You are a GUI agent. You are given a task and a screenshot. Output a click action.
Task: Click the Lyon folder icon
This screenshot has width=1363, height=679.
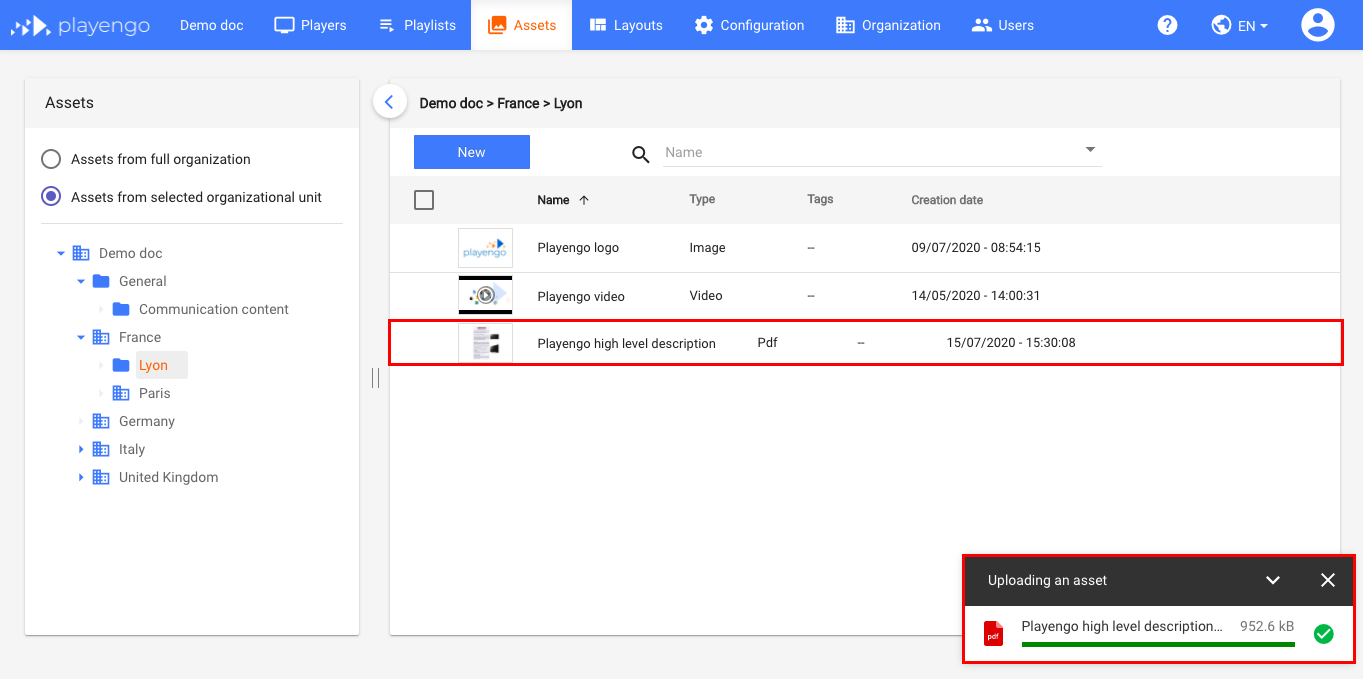(121, 365)
